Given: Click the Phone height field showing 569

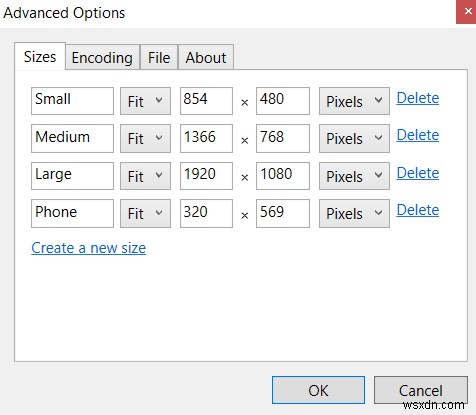Looking at the screenshot, I should coord(283,213).
